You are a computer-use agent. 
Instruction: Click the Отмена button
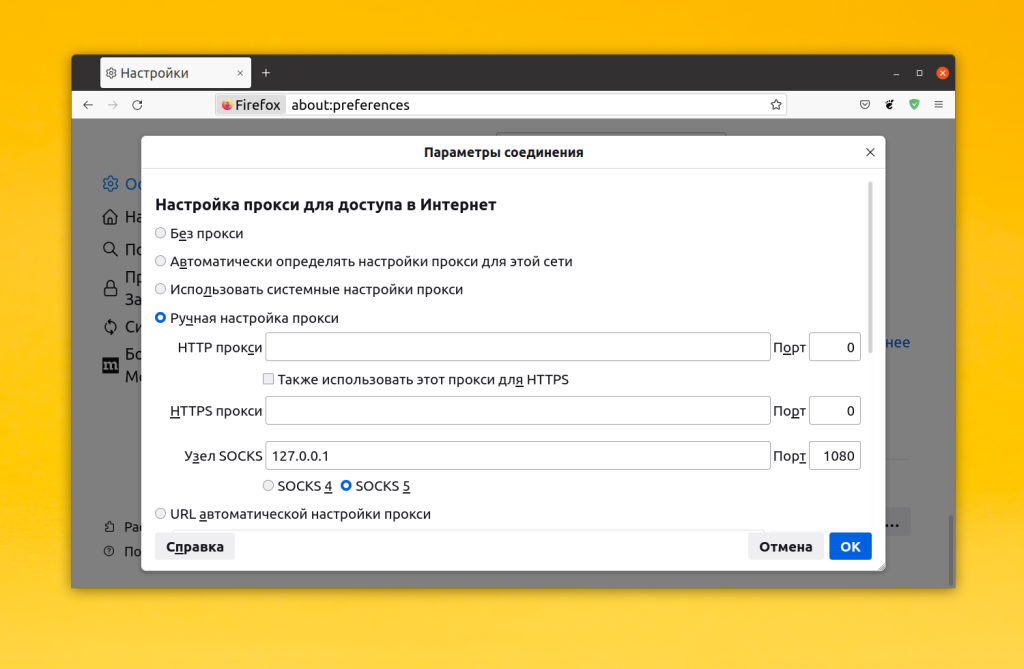pyautogui.click(x=786, y=546)
